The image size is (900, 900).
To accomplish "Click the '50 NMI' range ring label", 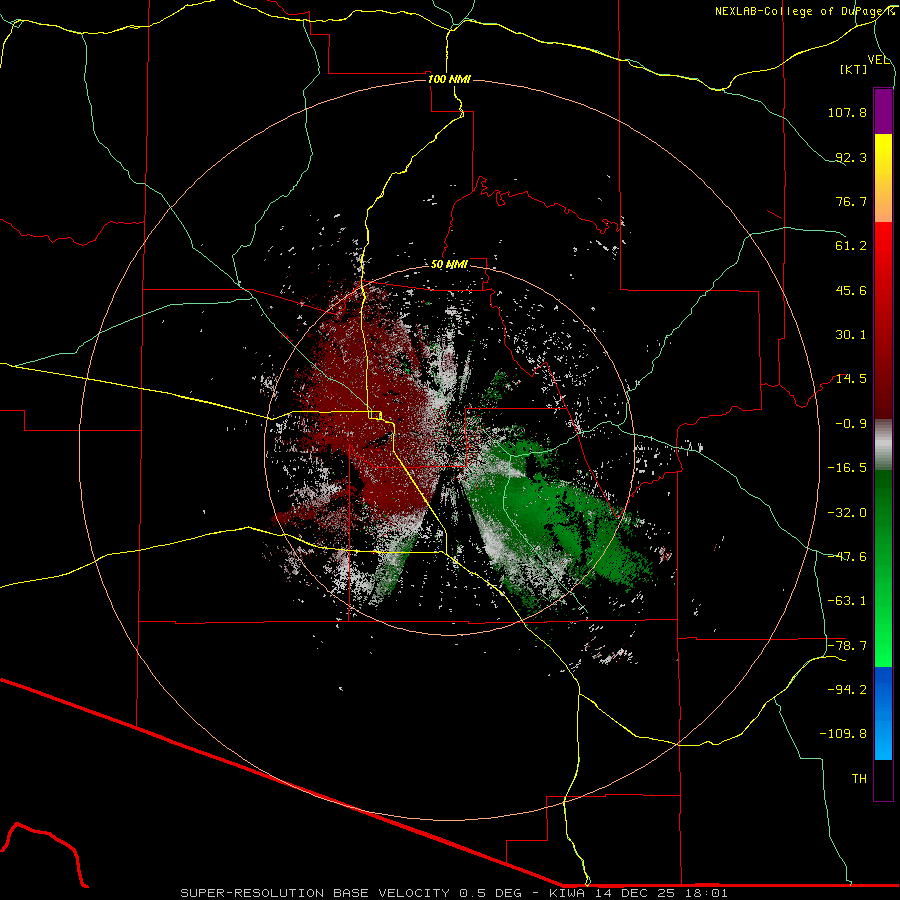I will [449, 265].
